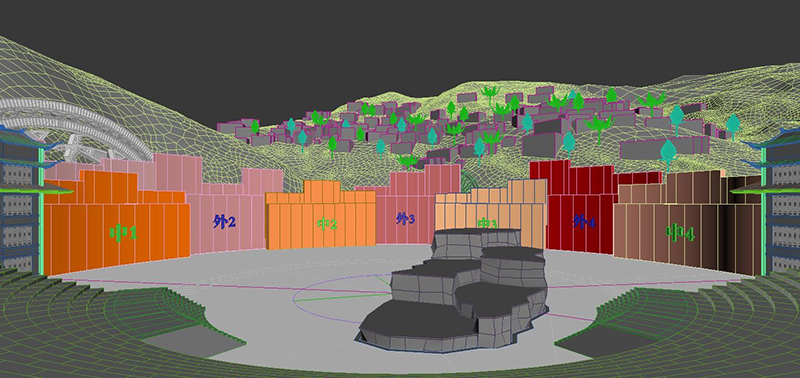
Task: Select the green palm tree above 外3
Action: pos(407,162)
